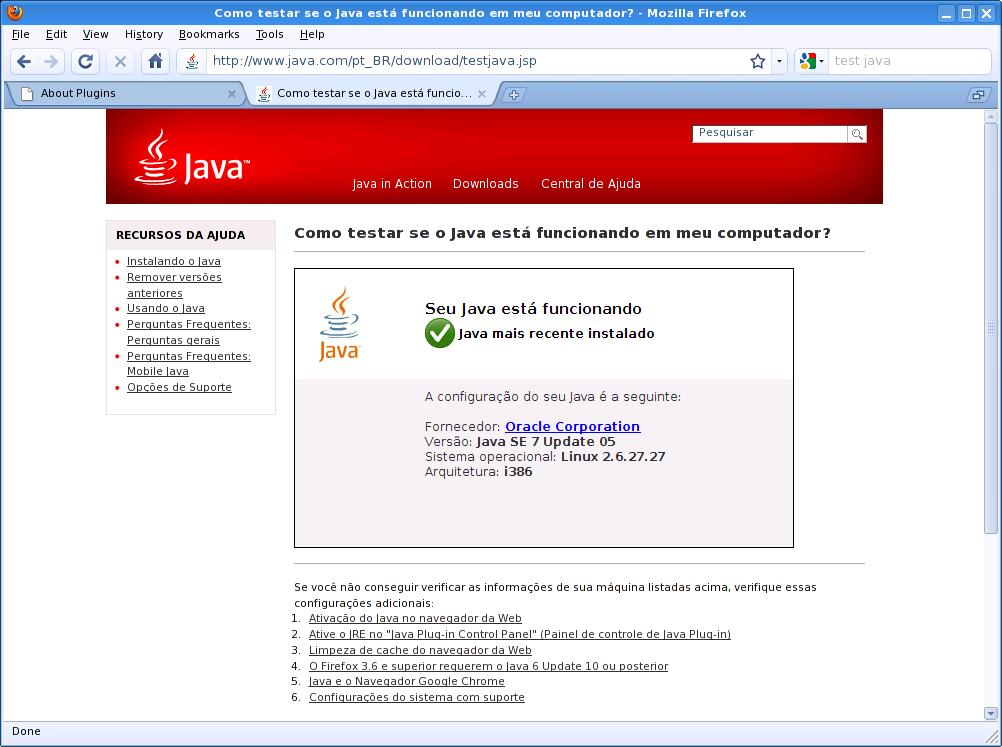Click the URL address field
This screenshot has height=747, width=1002.
click(476, 61)
